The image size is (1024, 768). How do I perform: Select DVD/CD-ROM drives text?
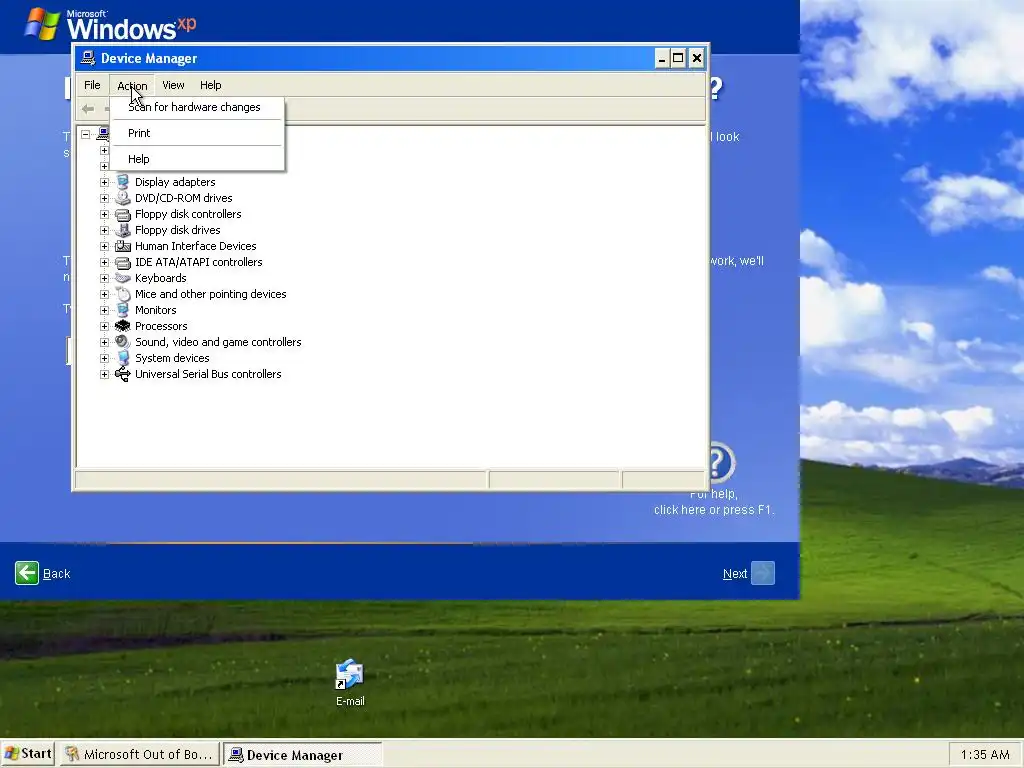pyautogui.click(x=184, y=198)
